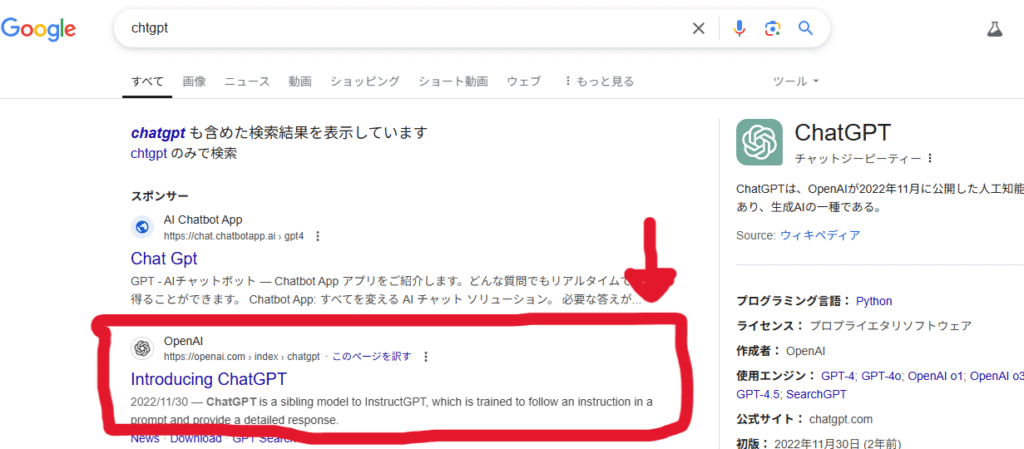Image resolution: width=1024 pixels, height=449 pixels.
Task: Click AI Chatbot App globe favicon
Action: [x=142, y=227]
